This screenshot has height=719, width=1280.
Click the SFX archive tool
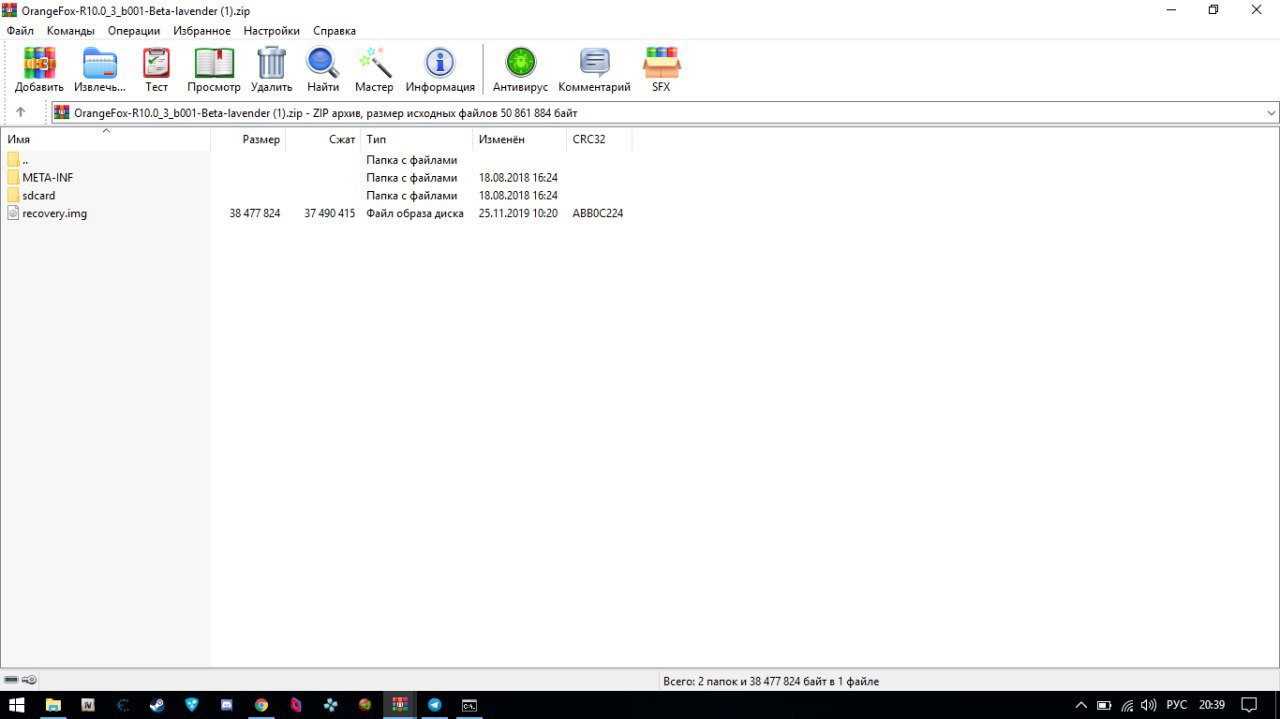click(x=661, y=69)
